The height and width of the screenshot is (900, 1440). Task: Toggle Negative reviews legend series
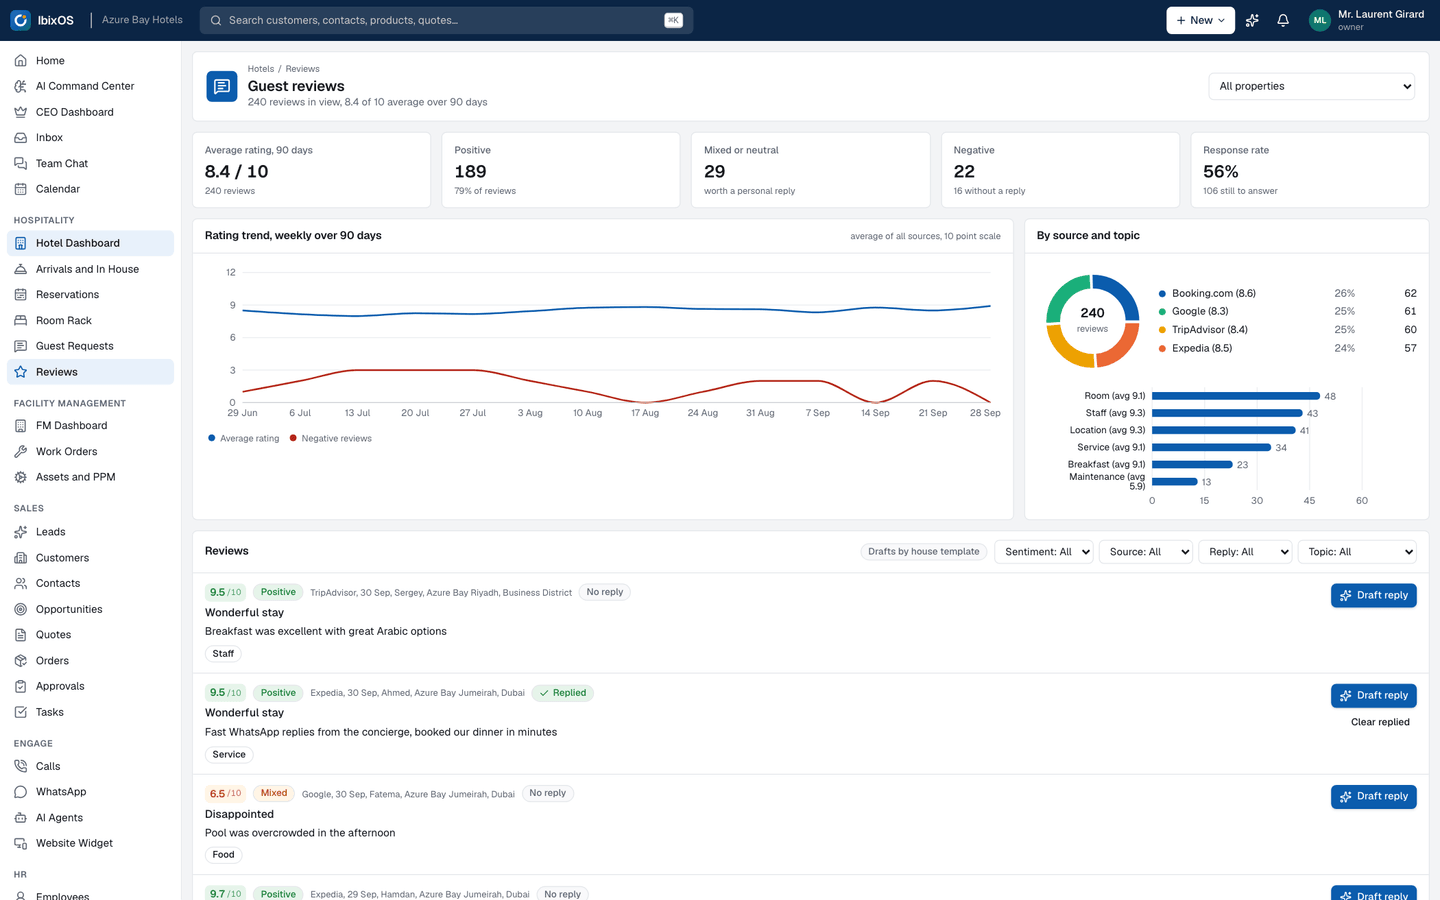point(330,438)
